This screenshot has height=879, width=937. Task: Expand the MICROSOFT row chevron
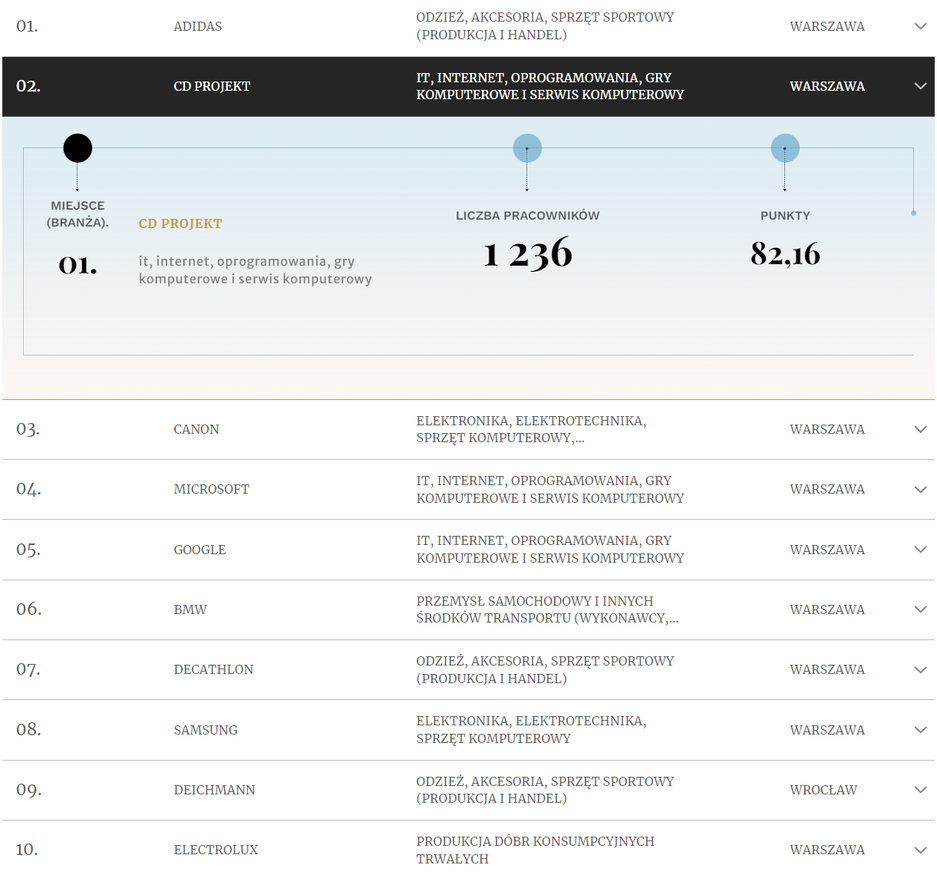click(920, 489)
